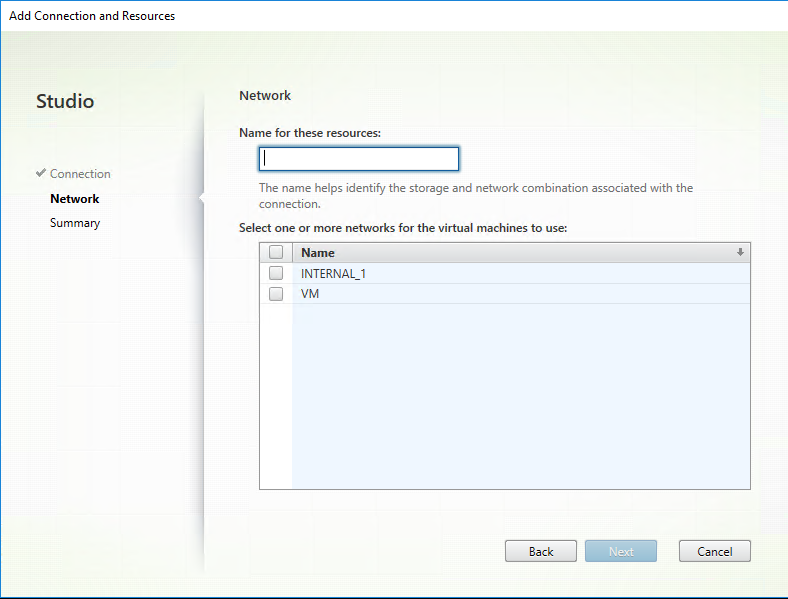Toggle the select-all checkbox in table header
The image size is (788, 599).
click(x=276, y=253)
